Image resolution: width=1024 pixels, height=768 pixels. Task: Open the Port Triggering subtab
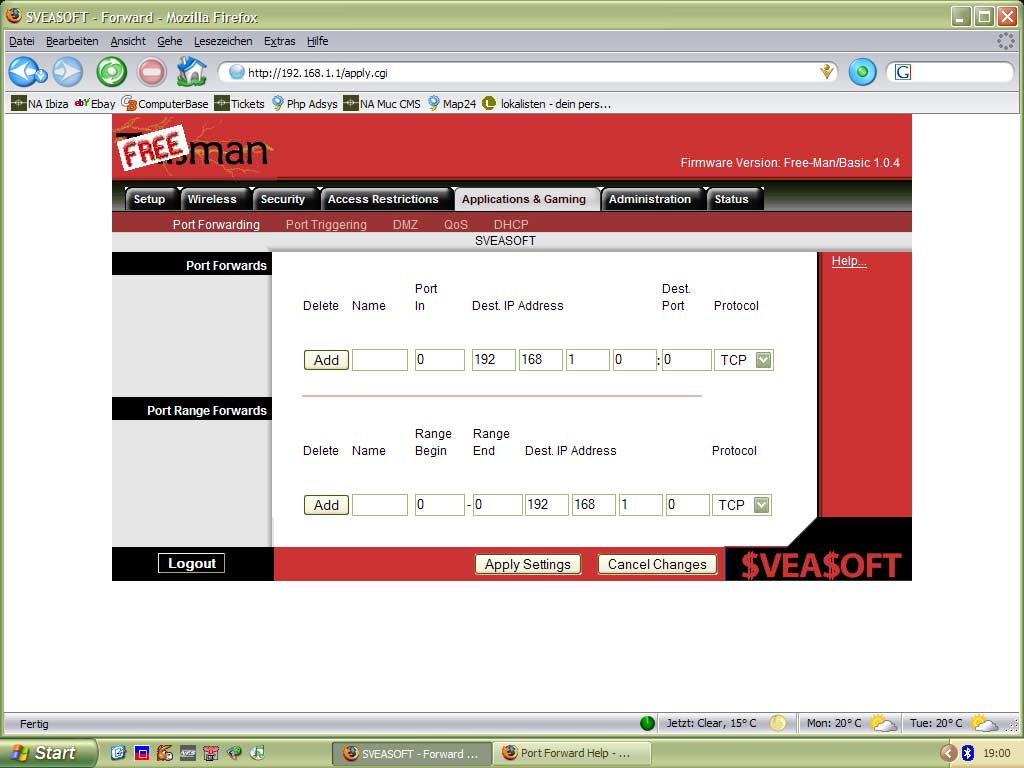click(326, 225)
